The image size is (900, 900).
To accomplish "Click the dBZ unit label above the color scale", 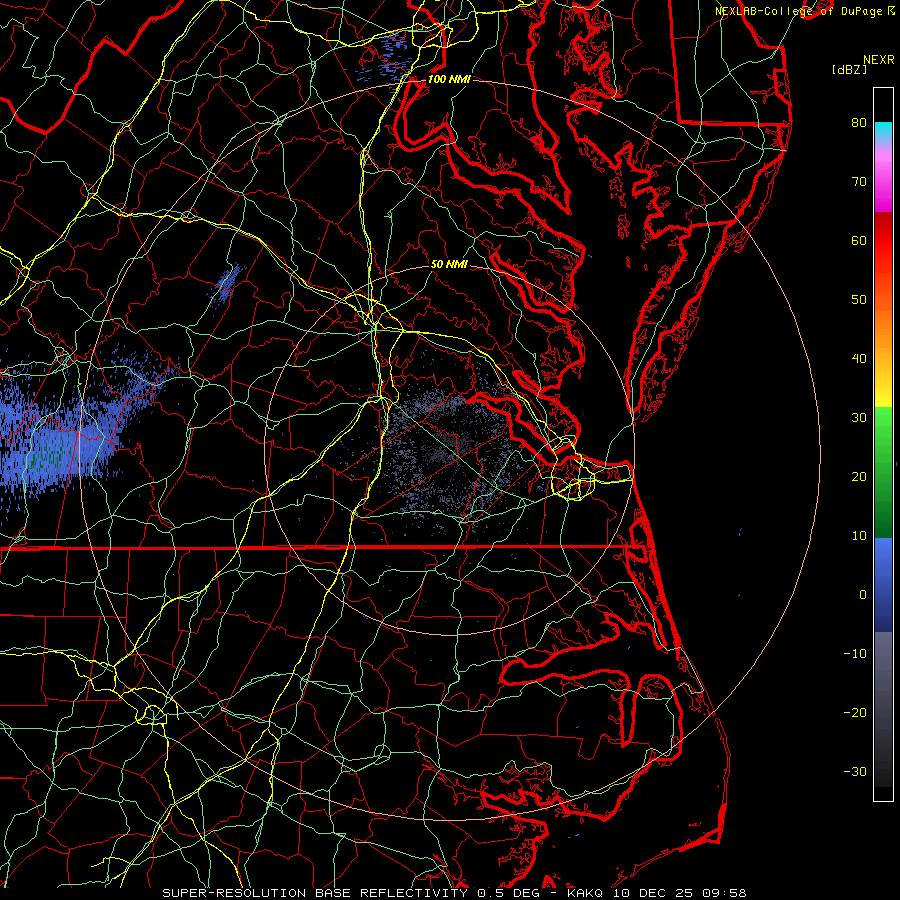I will pos(849,69).
